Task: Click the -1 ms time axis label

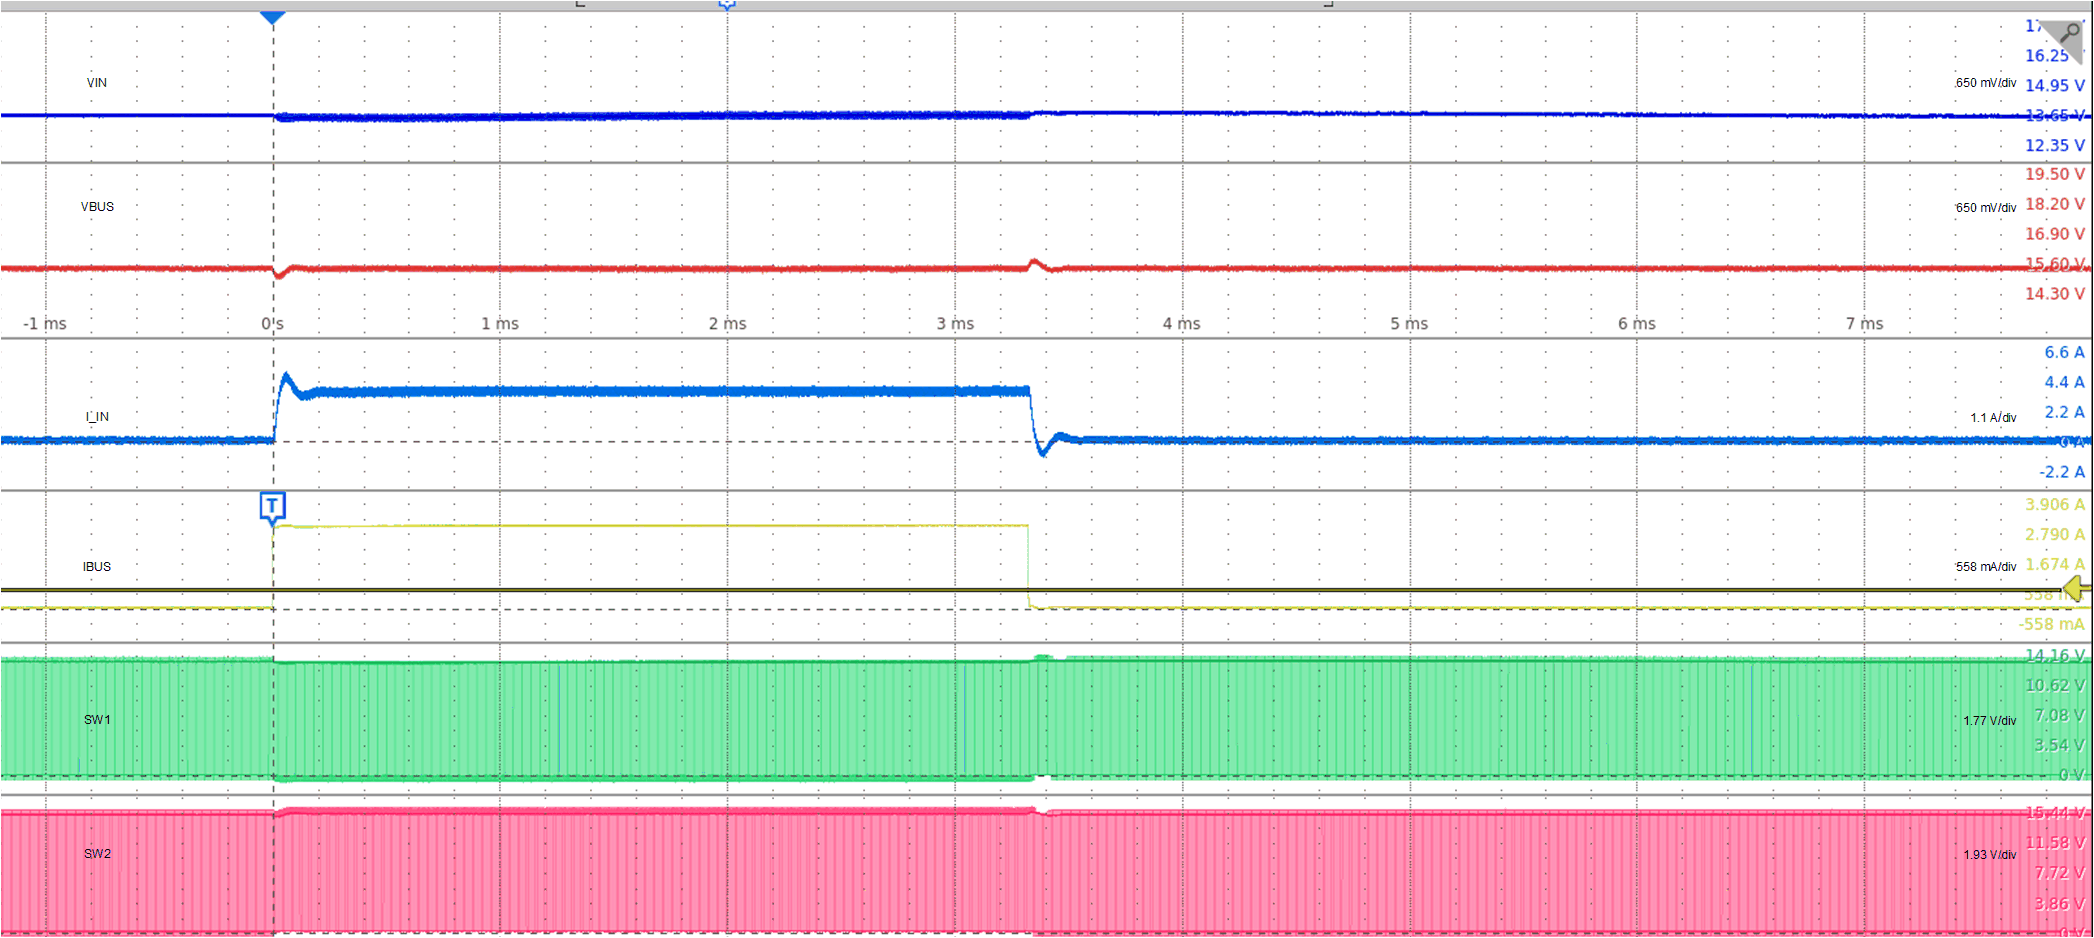Action: [x=45, y=324]
